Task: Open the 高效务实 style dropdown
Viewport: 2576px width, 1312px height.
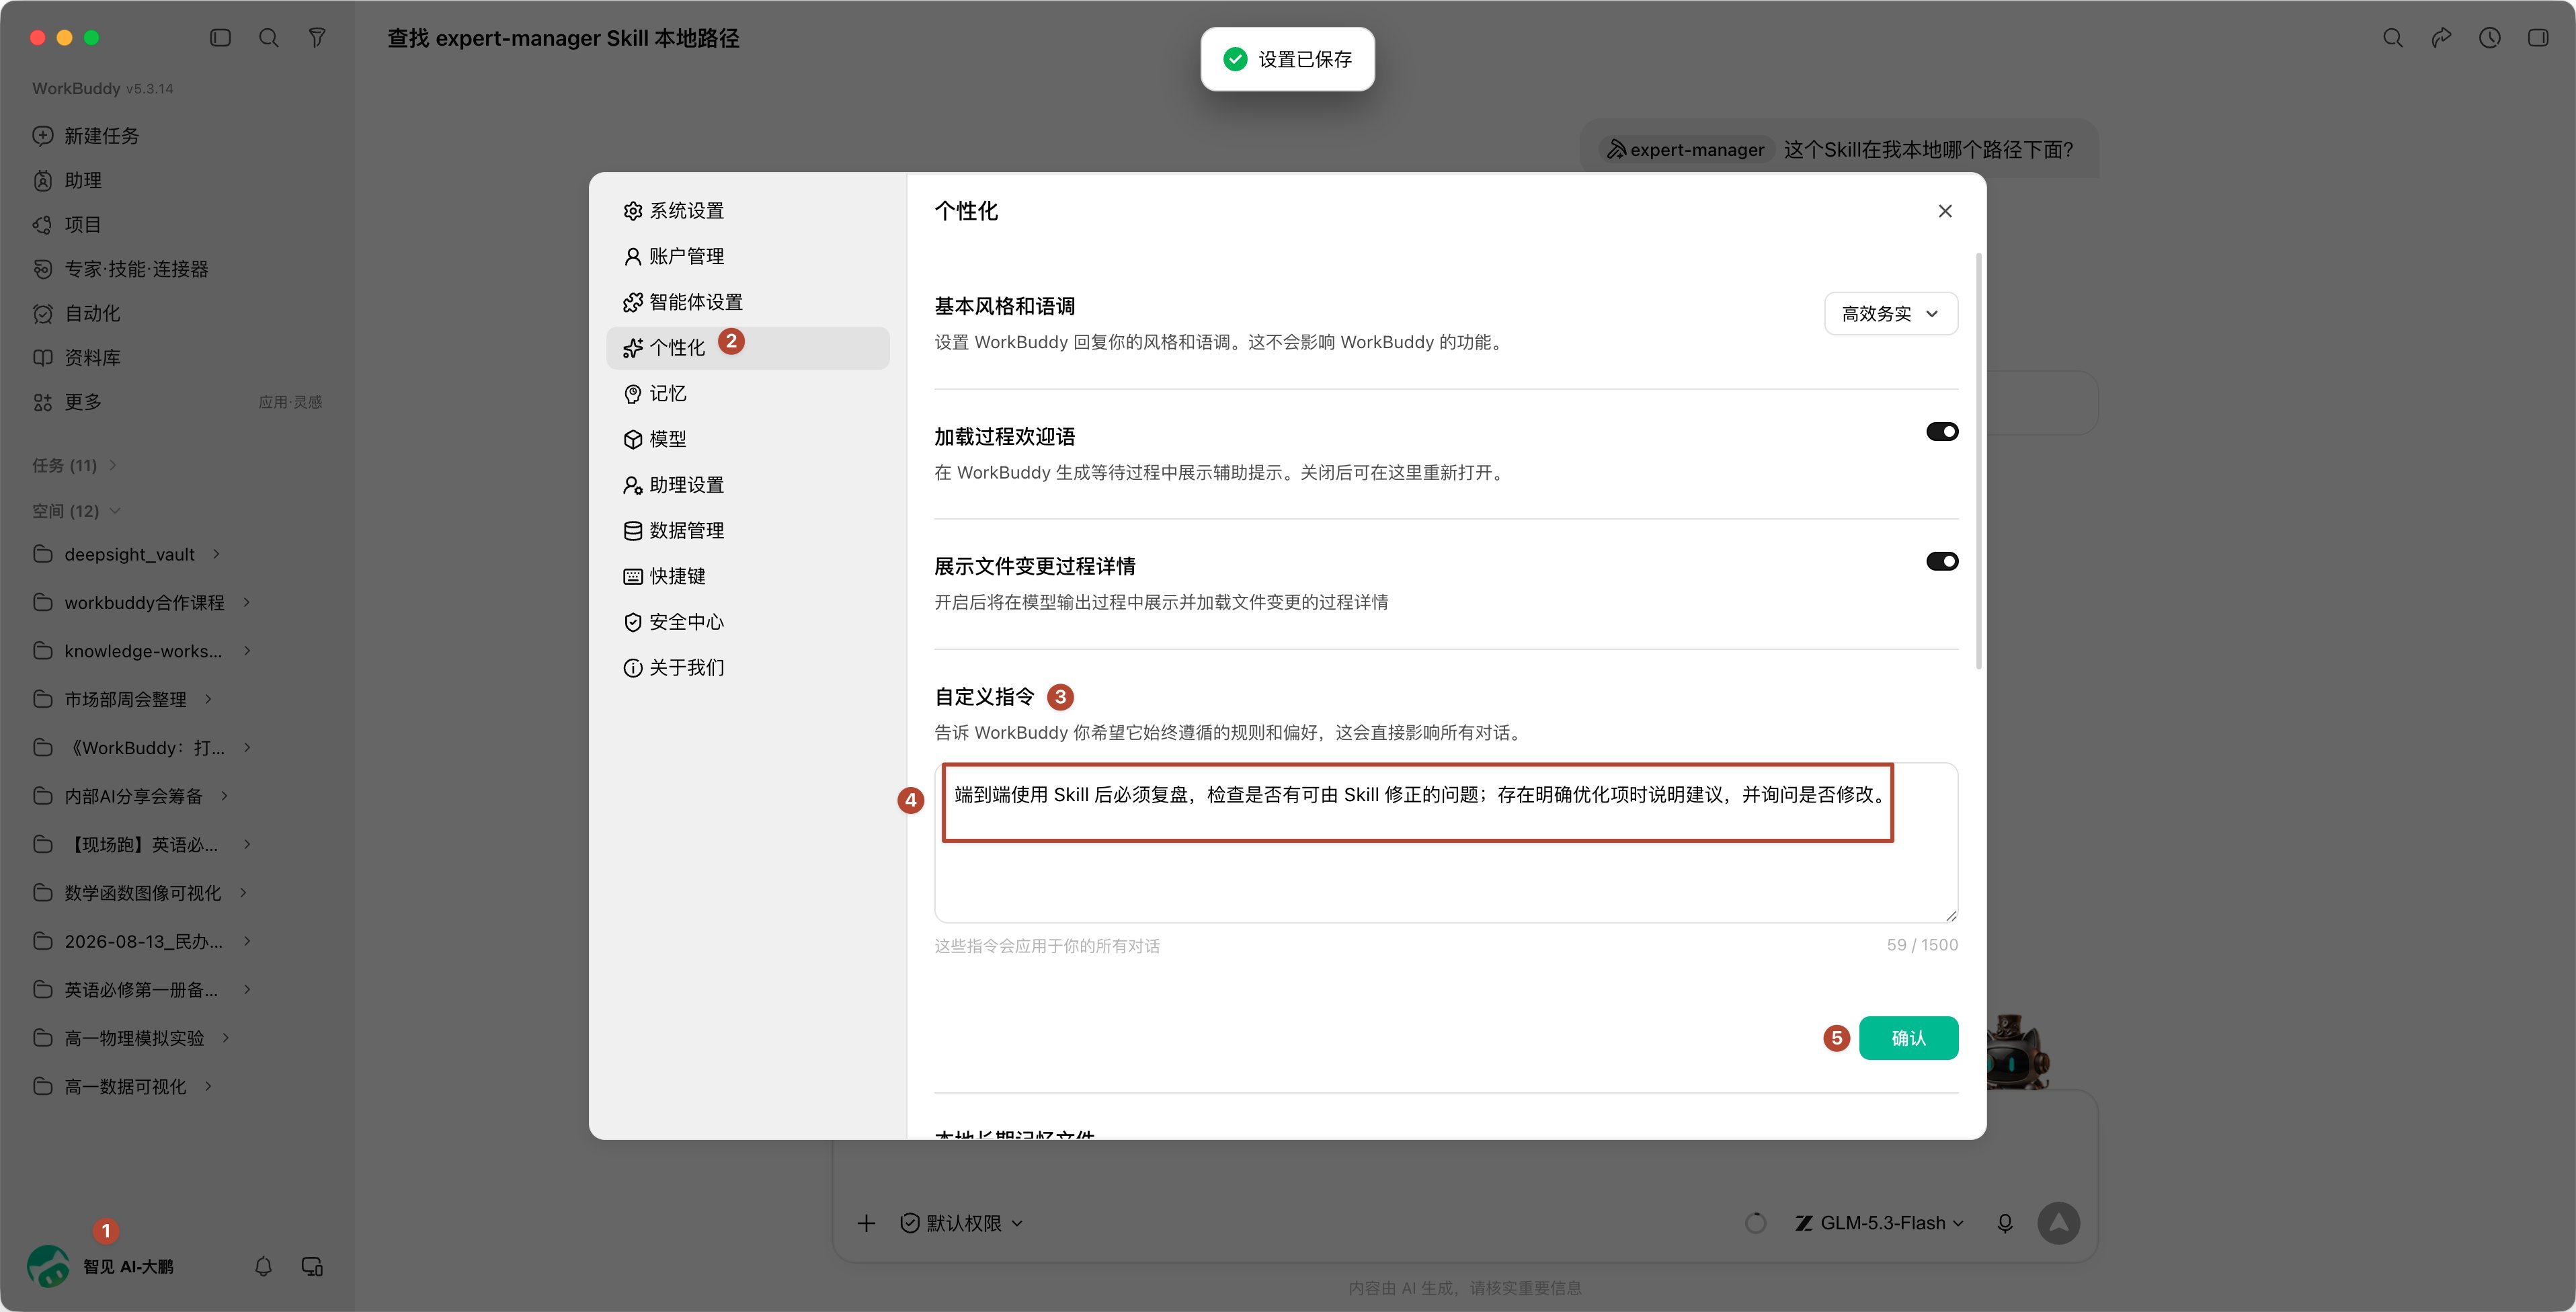Action: pyautogui.click(x=1891, y=314)
